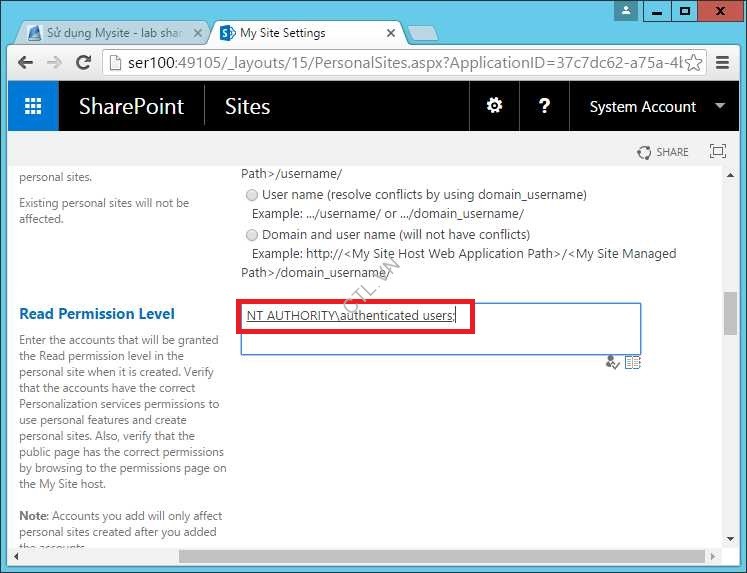
Task: Click the SharePoint title link
Action: [x=131, y=107]
